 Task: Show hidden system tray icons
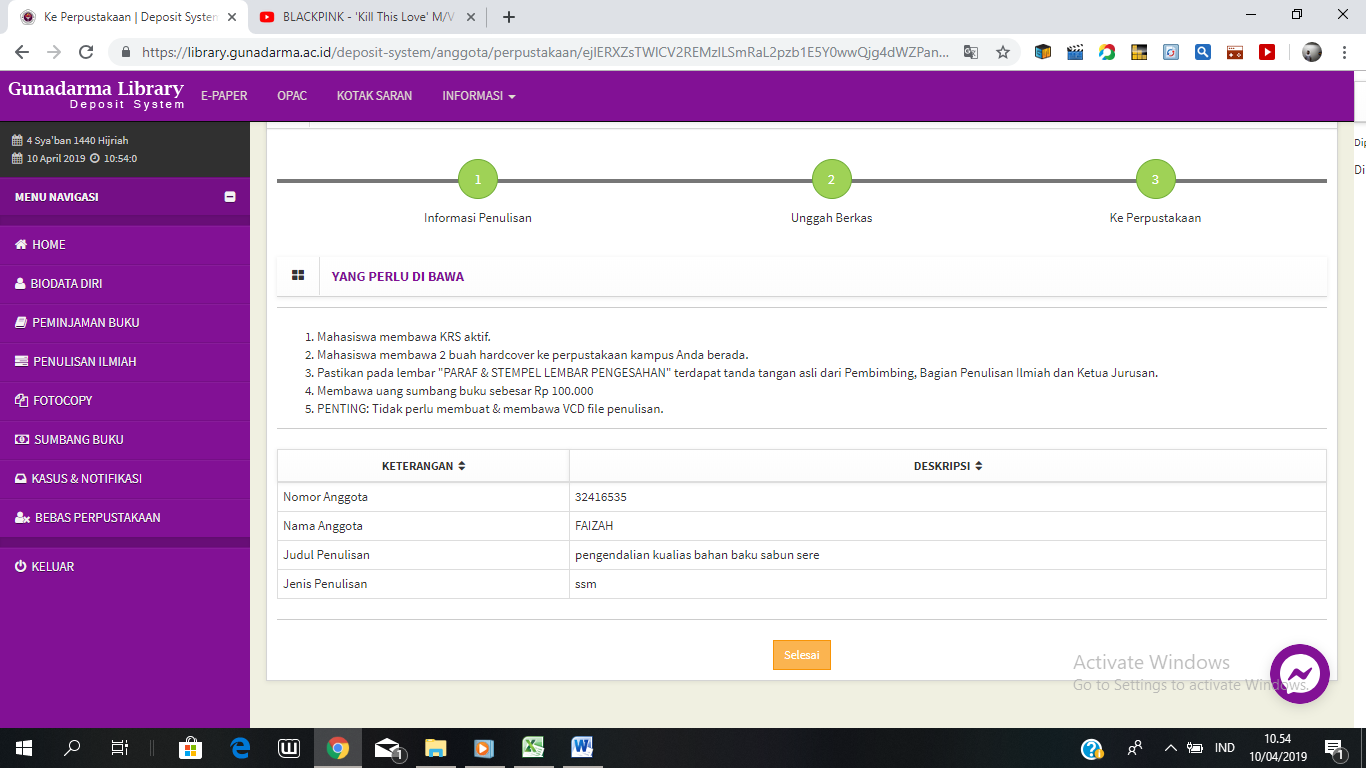coord(1170,748)
